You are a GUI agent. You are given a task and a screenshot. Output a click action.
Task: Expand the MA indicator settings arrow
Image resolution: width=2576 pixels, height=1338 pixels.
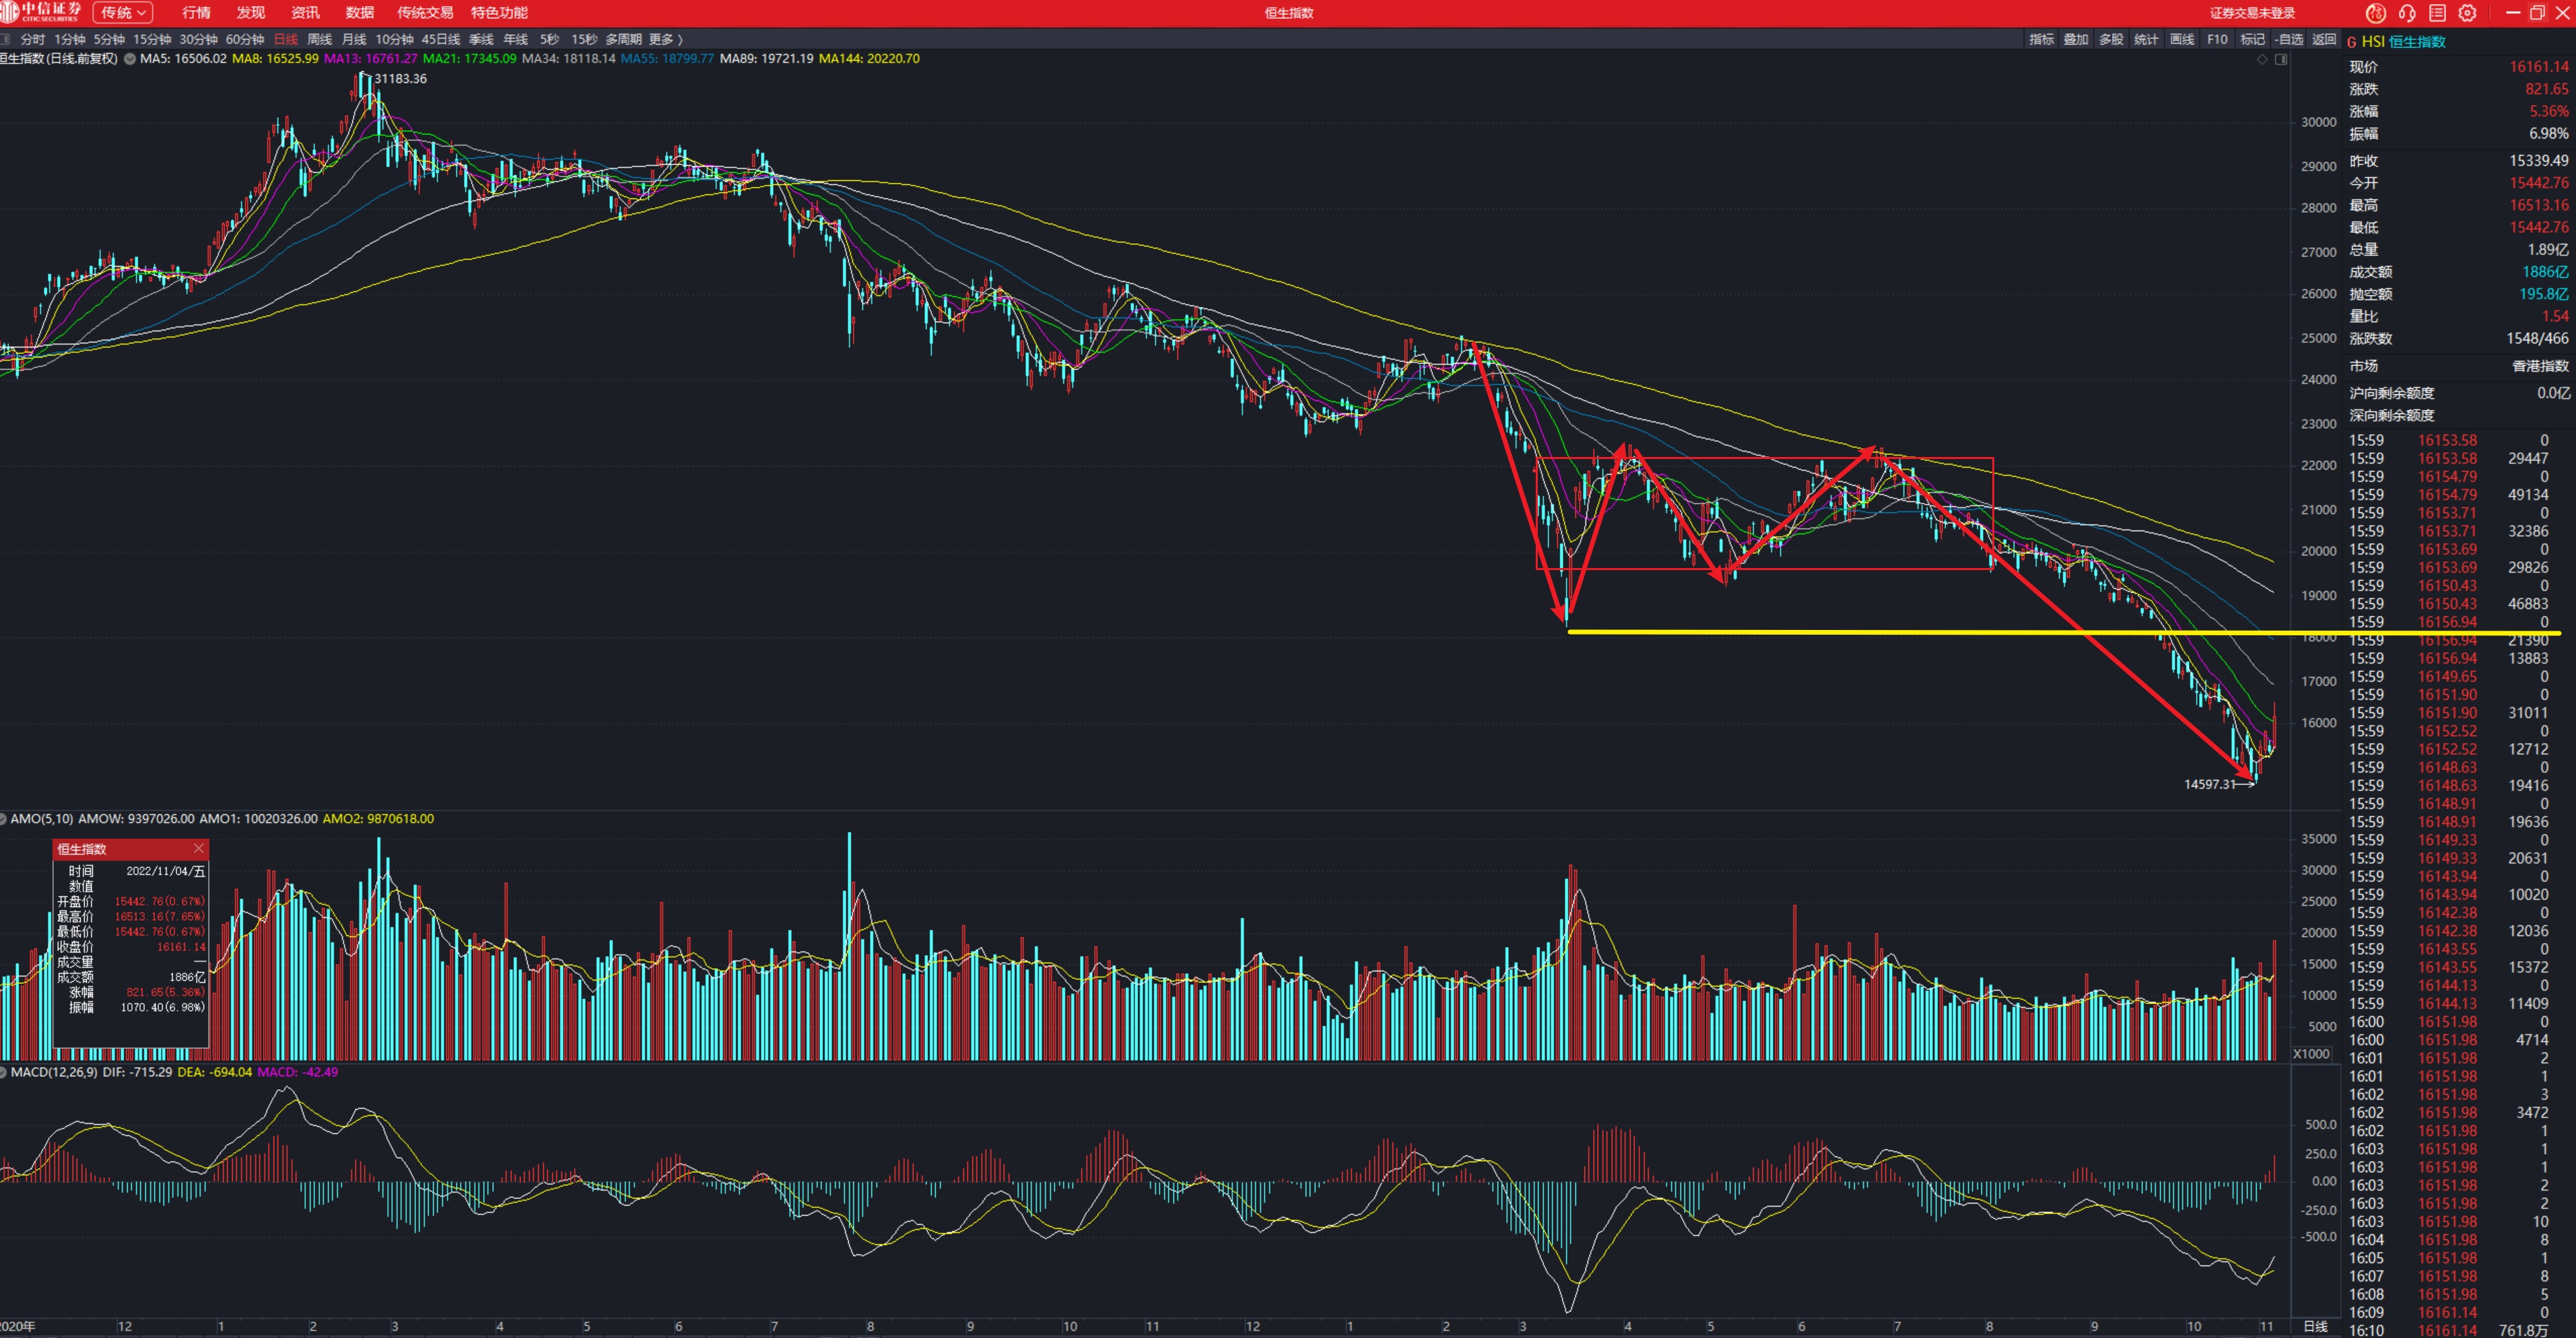point(130,59)
